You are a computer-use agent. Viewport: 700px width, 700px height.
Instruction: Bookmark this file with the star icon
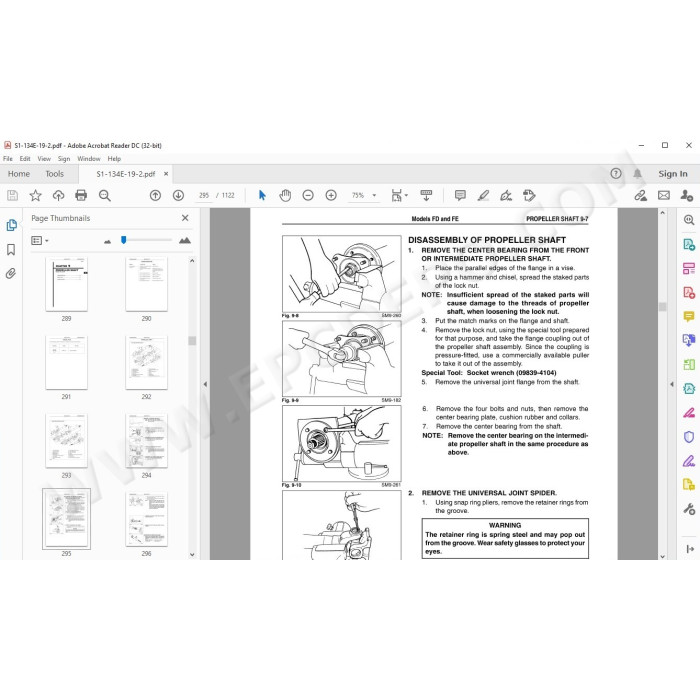click(x=35, y=196)
